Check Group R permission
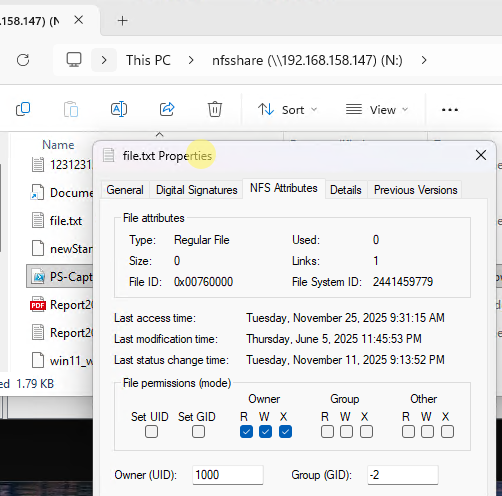 327,432
